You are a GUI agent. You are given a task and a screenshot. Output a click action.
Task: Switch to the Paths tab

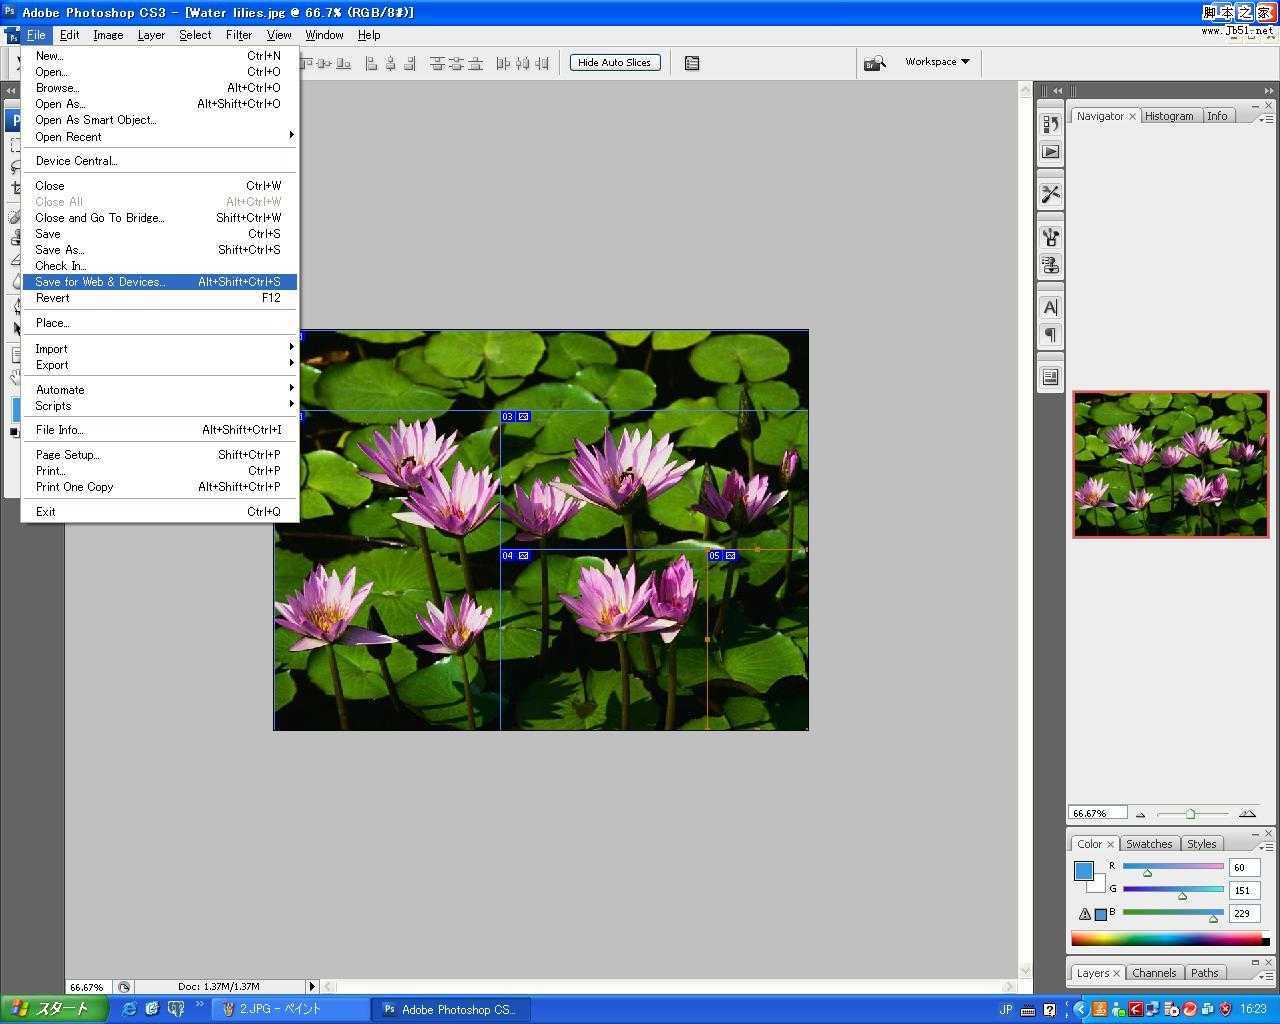[1205, 973]
